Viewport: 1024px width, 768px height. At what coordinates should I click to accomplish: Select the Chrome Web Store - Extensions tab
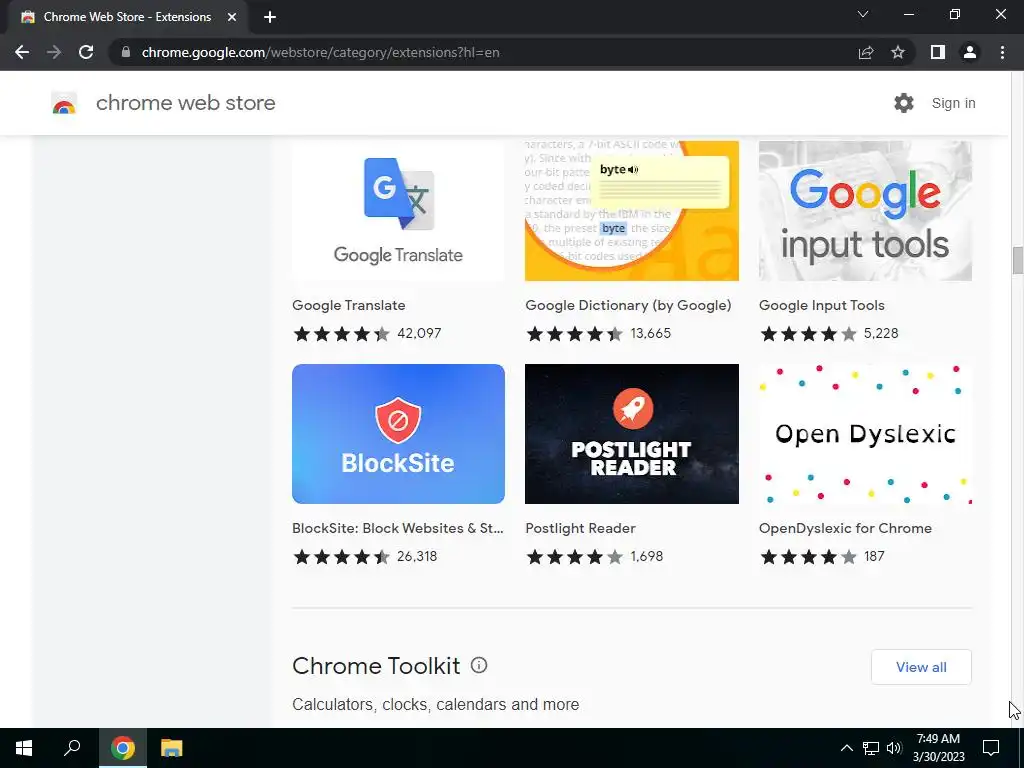[x=127, y=17]
